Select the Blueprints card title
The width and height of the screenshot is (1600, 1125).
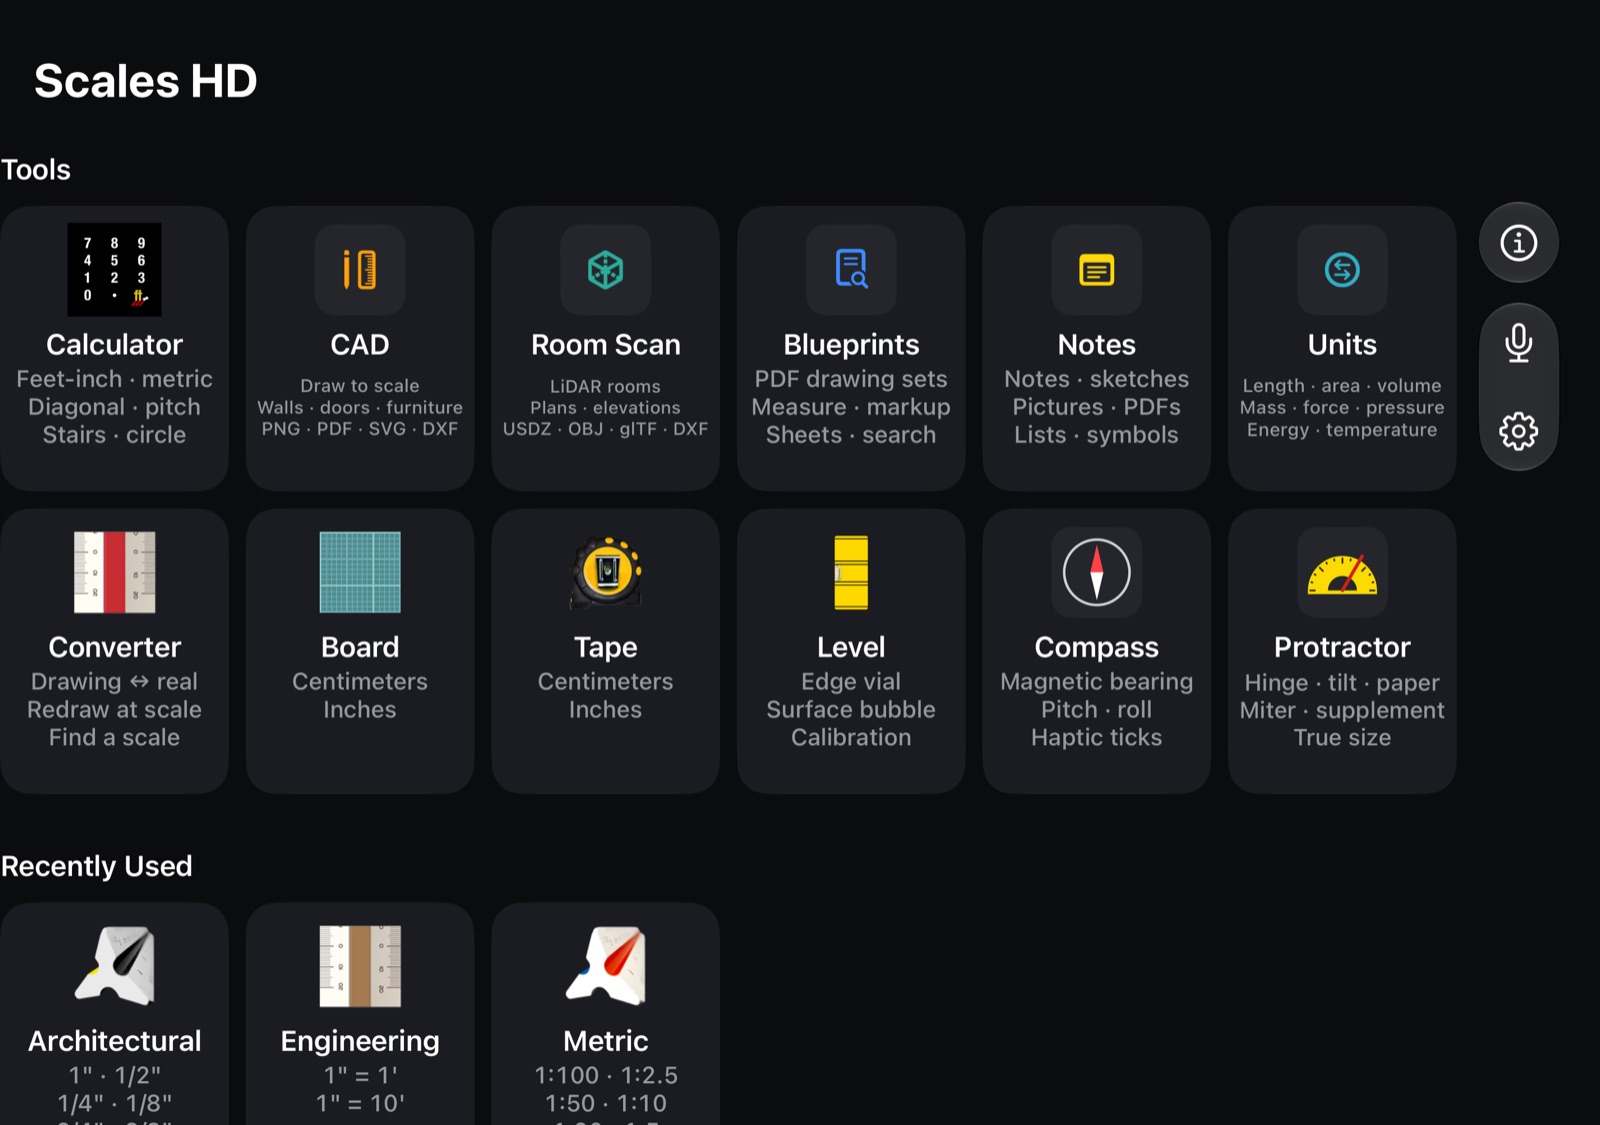coord(851,345)
